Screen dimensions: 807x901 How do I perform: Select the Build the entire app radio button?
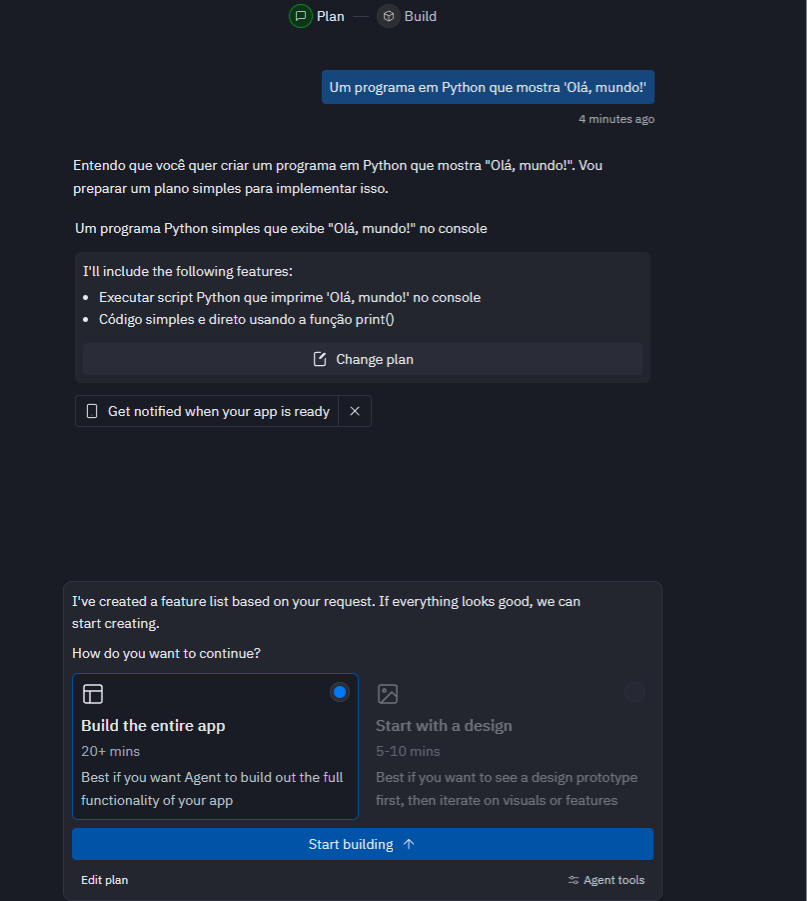coord(339,691)
